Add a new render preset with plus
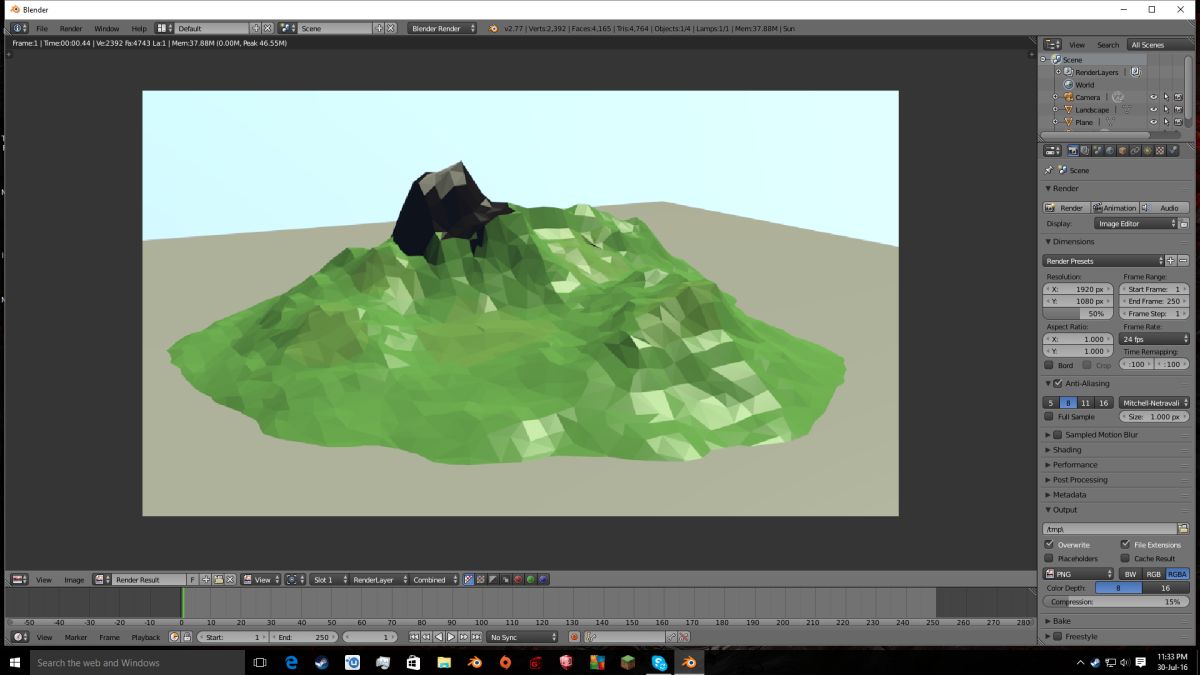 [1171, 260]
